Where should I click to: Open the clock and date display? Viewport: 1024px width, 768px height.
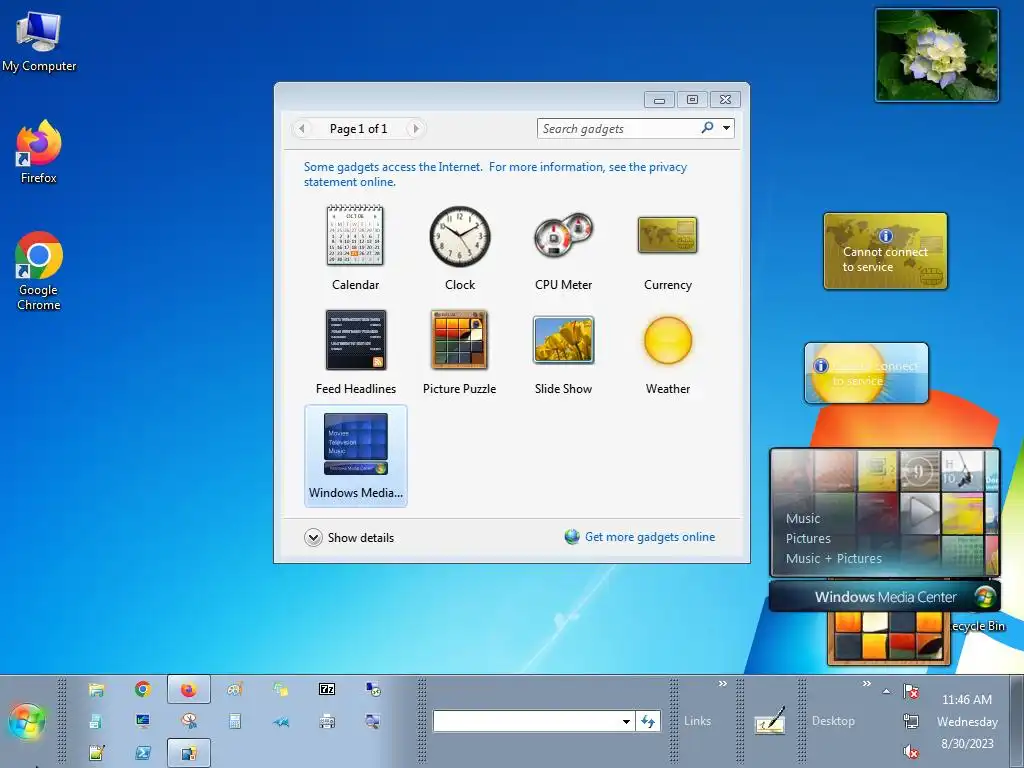(x=967, y=721)
